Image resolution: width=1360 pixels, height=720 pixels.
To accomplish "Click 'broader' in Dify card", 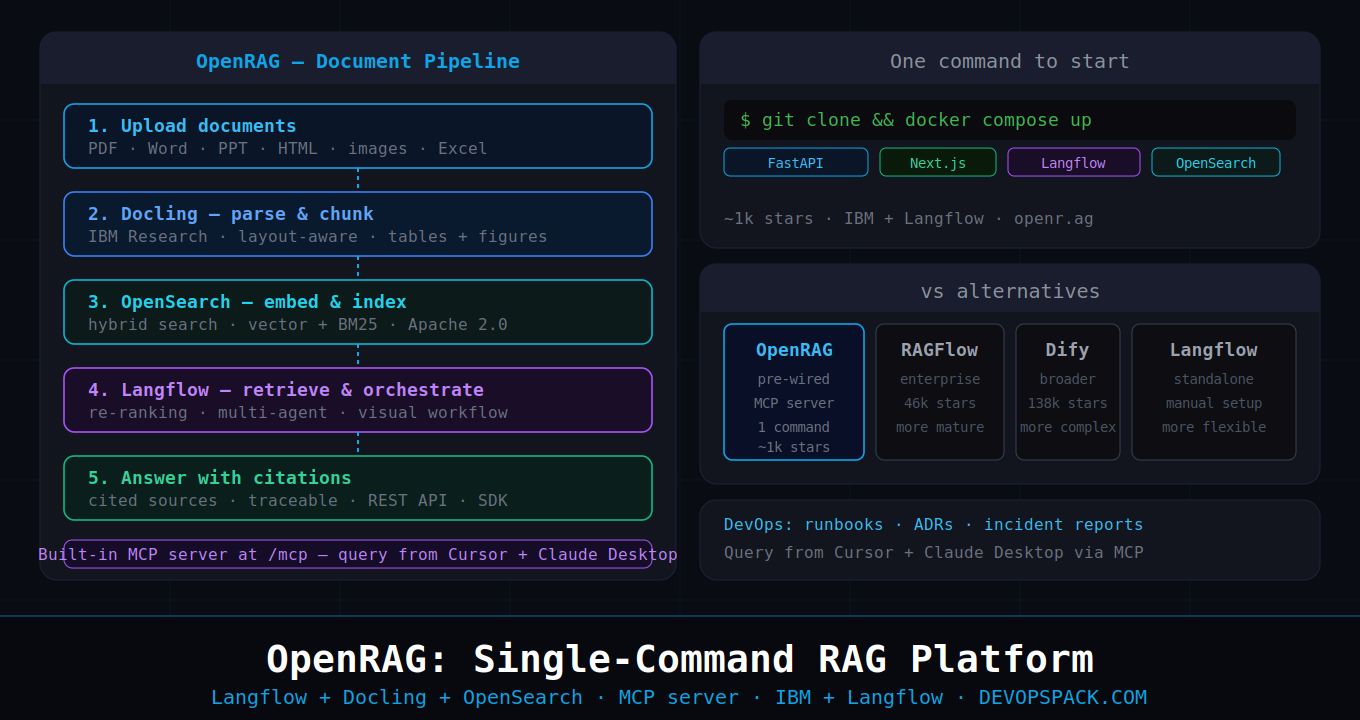I will (x=1068, y=379).
